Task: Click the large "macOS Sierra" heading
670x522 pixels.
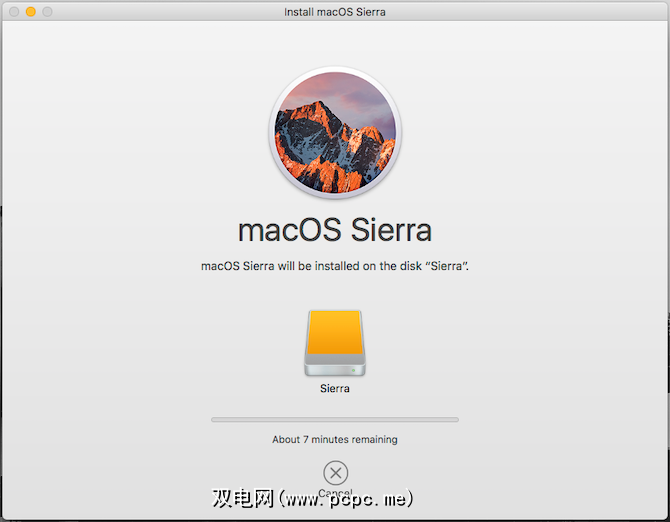Action: click(335, 230)
